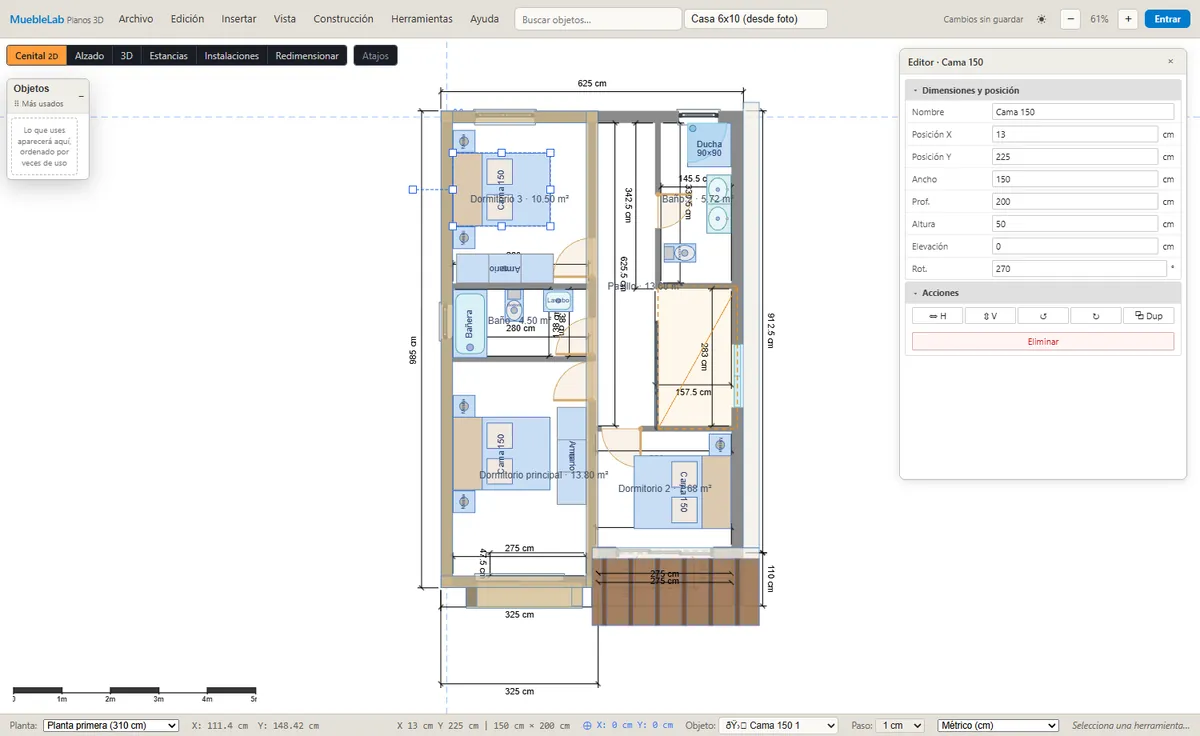Open the Planta primera floor dropdown
The height and width of the screenshot is (736, 1200).
[112, 725]
